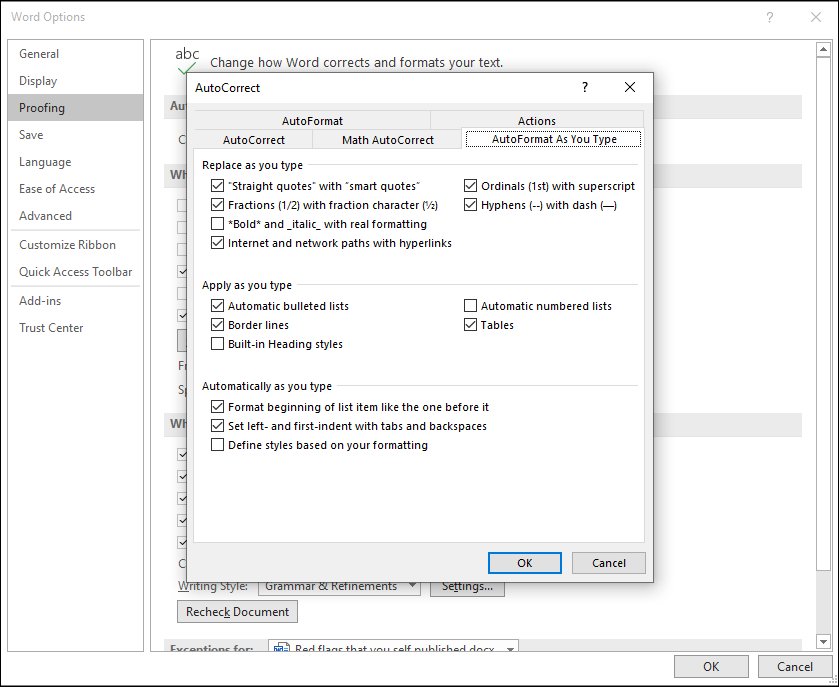Switch to the Actions tab
839x687 pixels.
click(536, 120)
